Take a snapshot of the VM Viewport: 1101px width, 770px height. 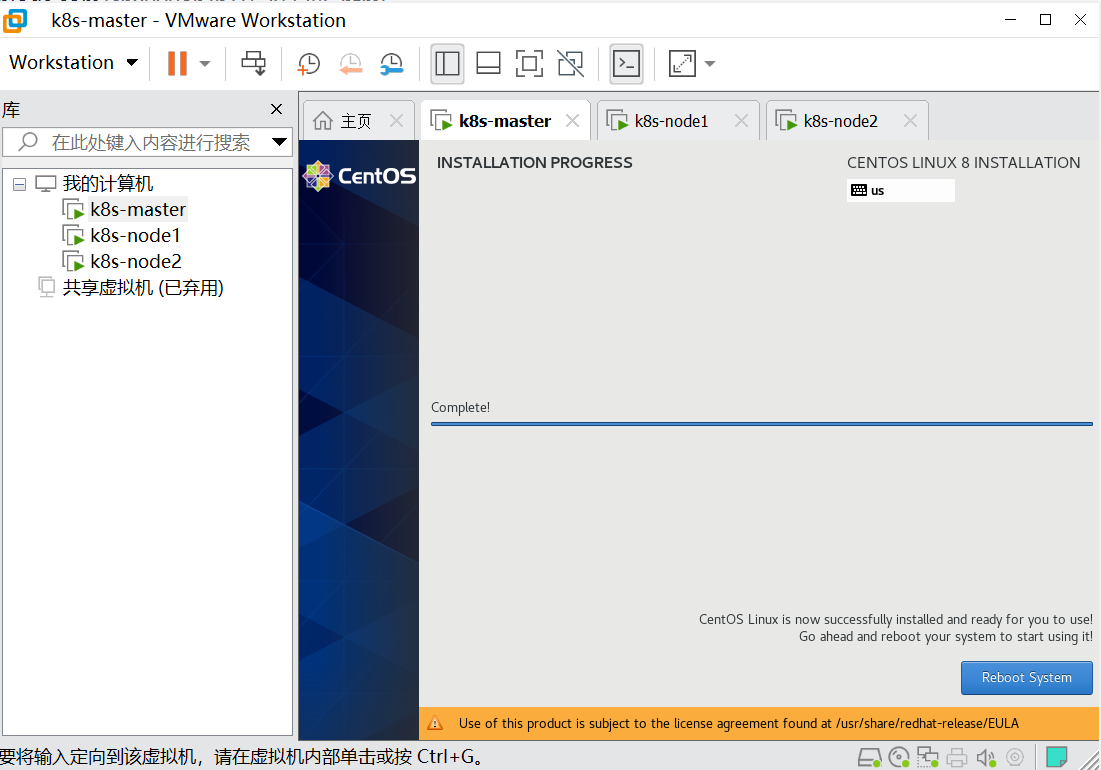click(308, 64)
